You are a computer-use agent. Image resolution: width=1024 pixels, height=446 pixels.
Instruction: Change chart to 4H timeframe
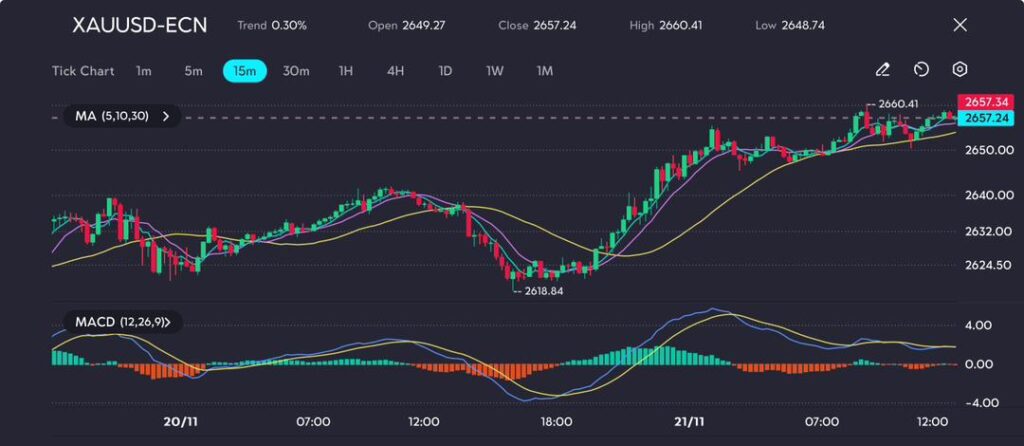point(395,71)
